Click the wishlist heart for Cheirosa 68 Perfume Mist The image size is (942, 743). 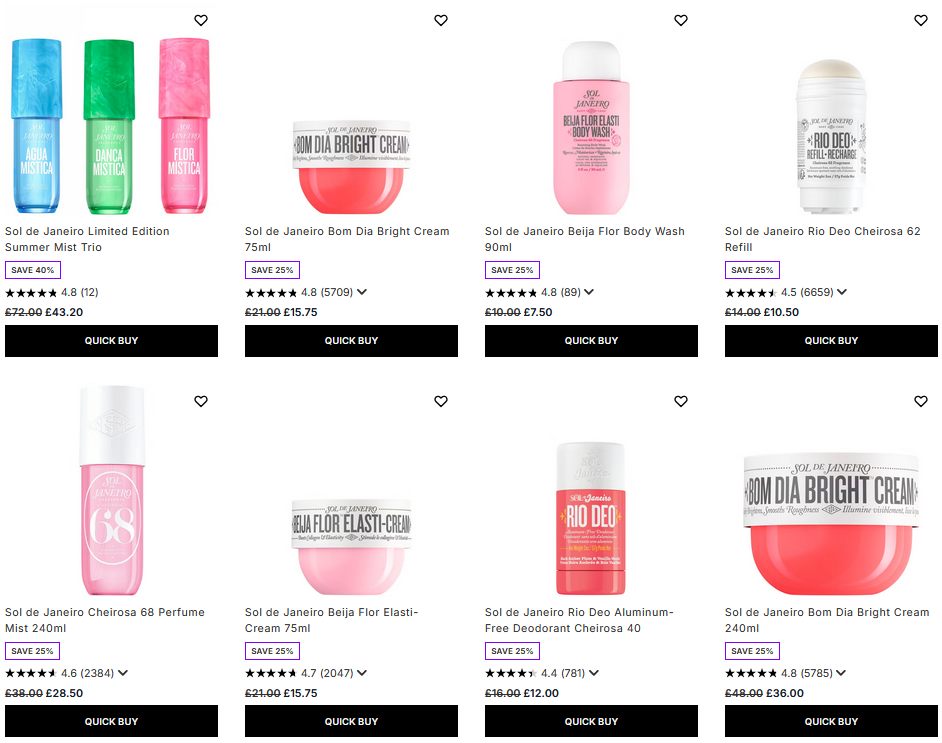[x=200, y=401]
